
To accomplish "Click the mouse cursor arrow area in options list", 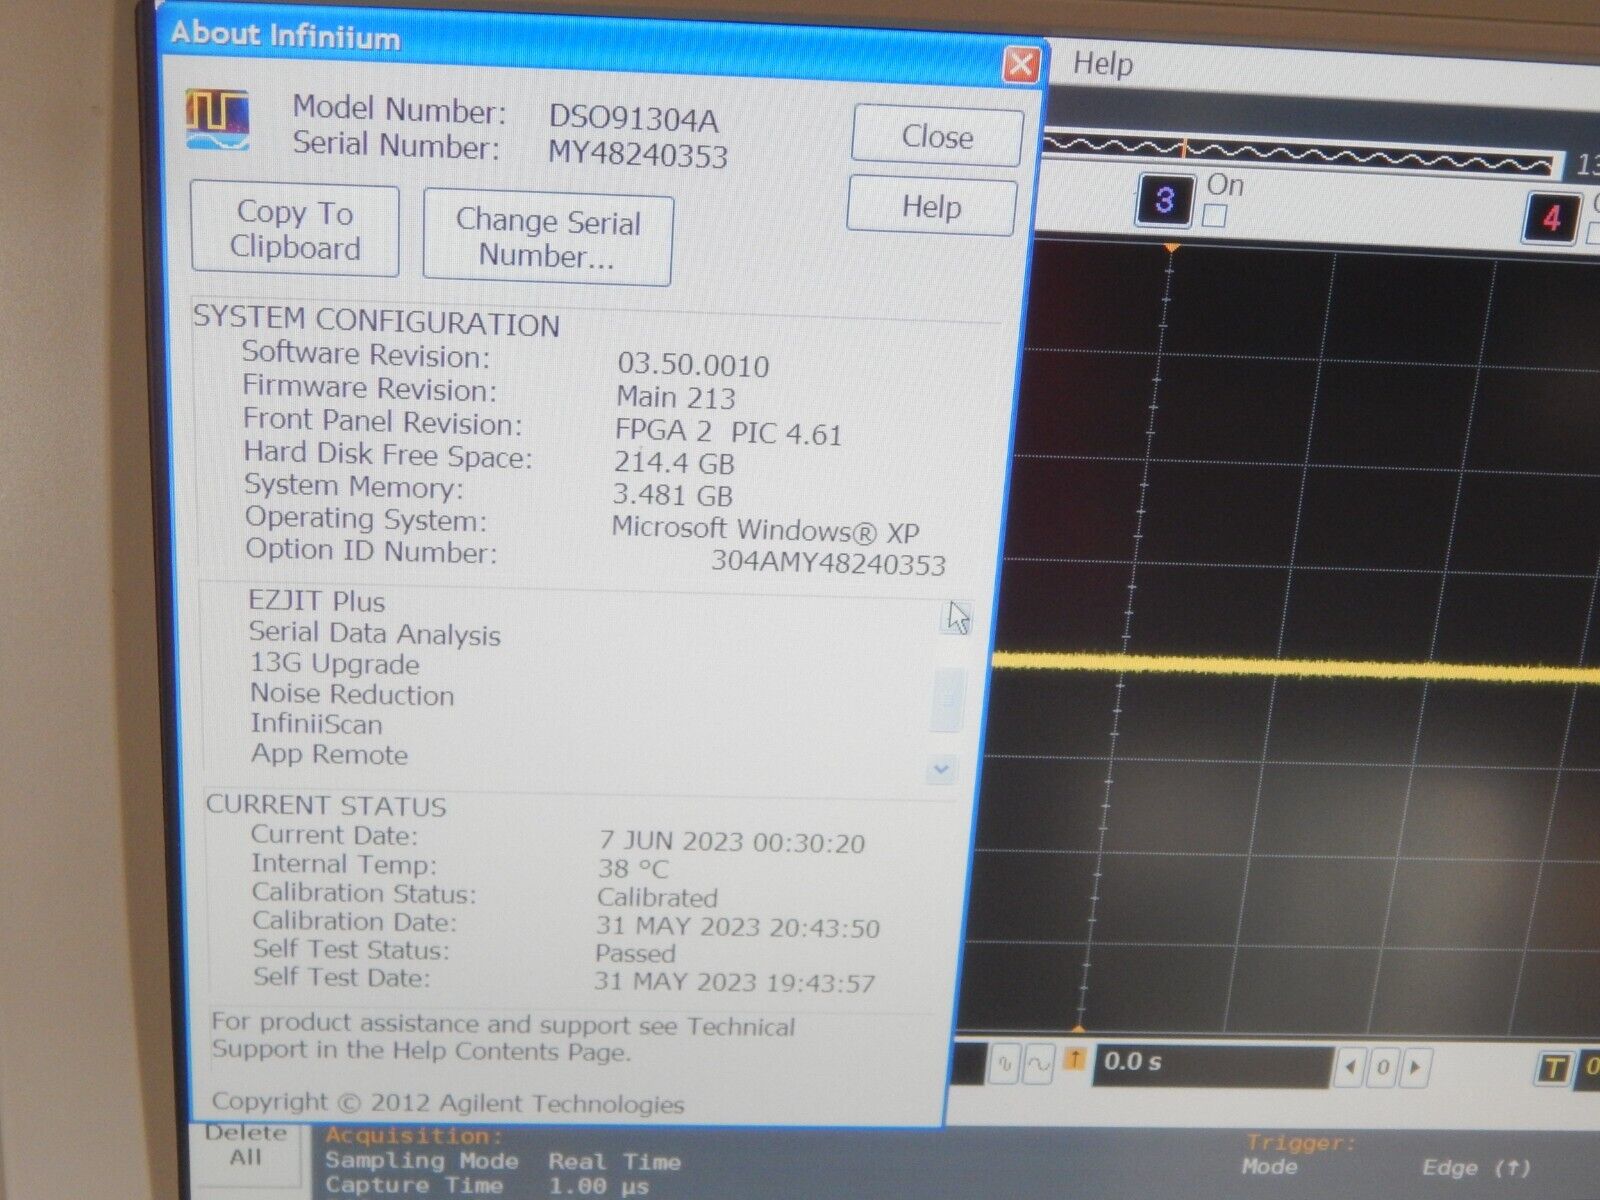I will (x=957, y=615).
